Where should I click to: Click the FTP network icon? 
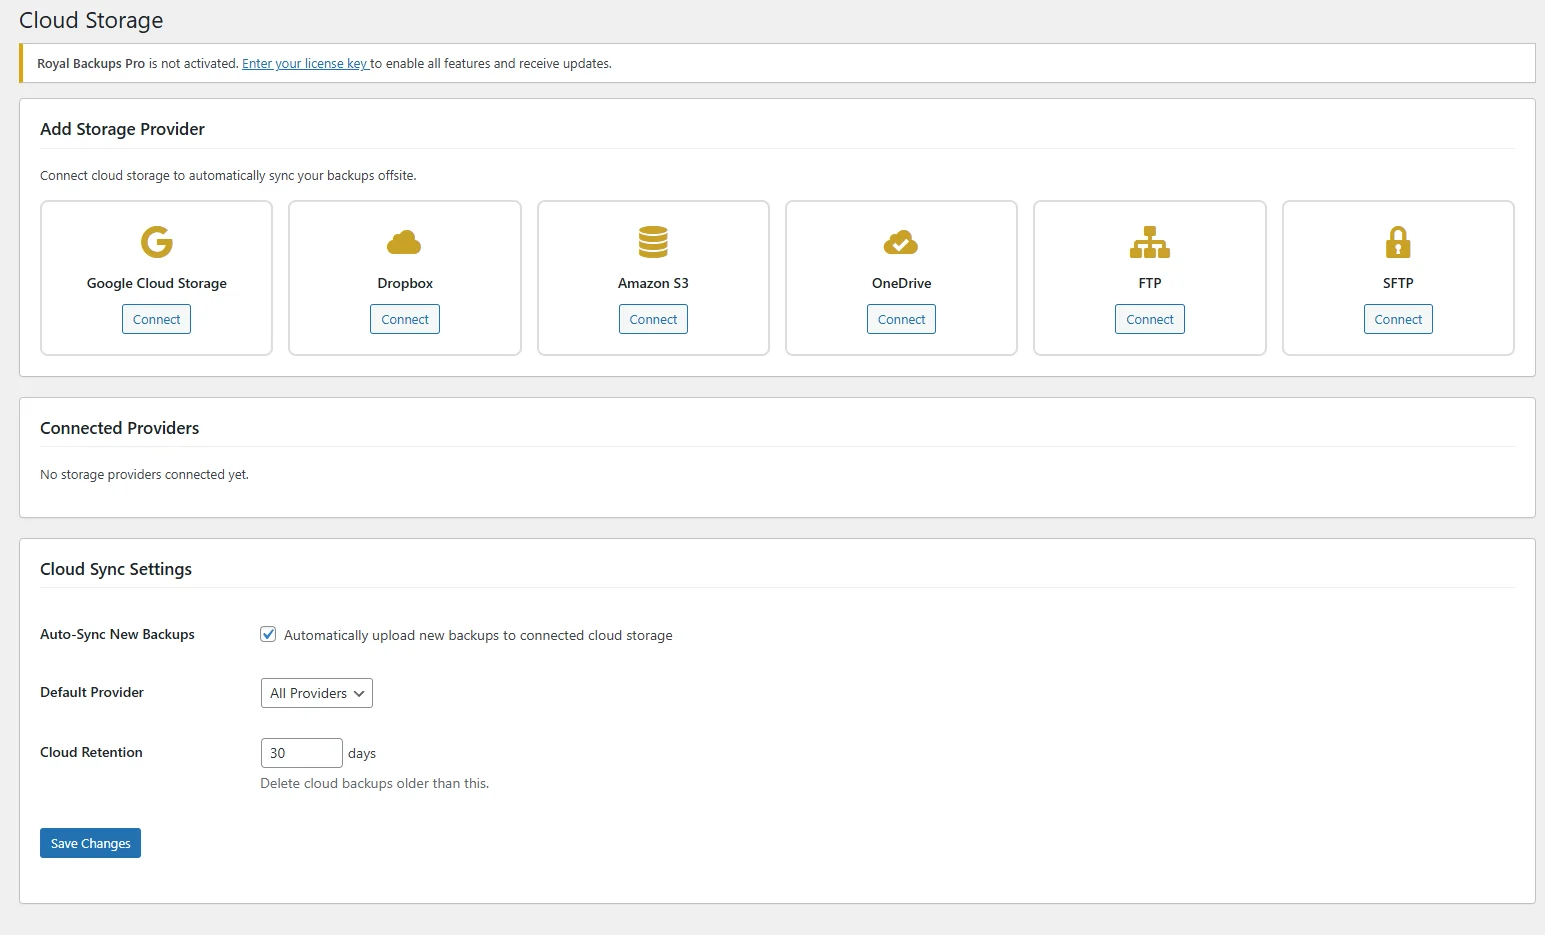tap(1149, 241)
